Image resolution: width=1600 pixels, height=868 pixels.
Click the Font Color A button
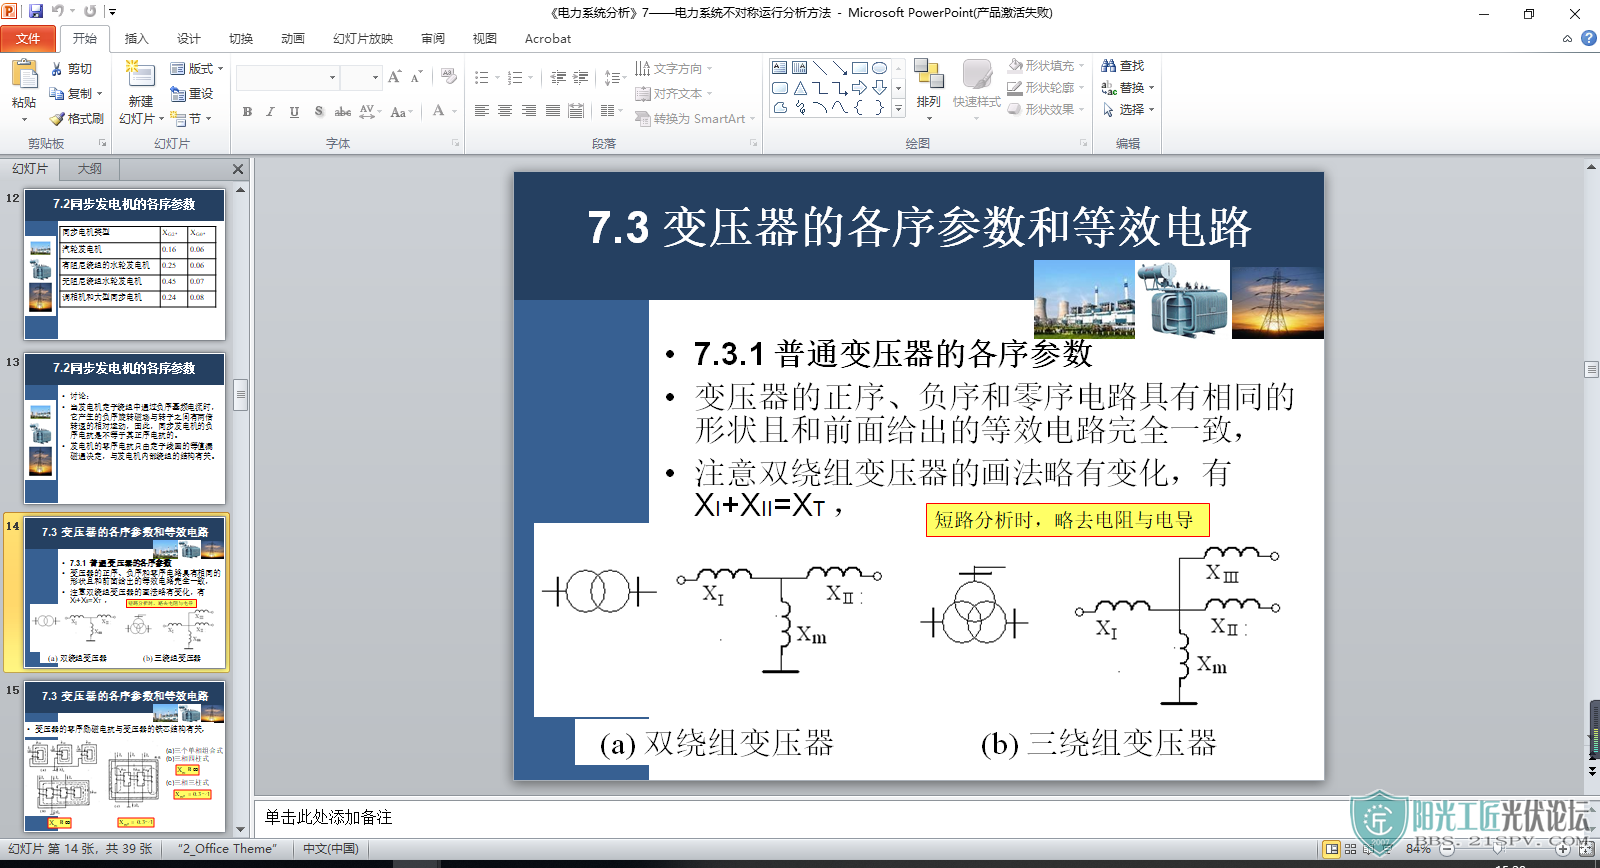pyautogui.click(x=438, y=111)
